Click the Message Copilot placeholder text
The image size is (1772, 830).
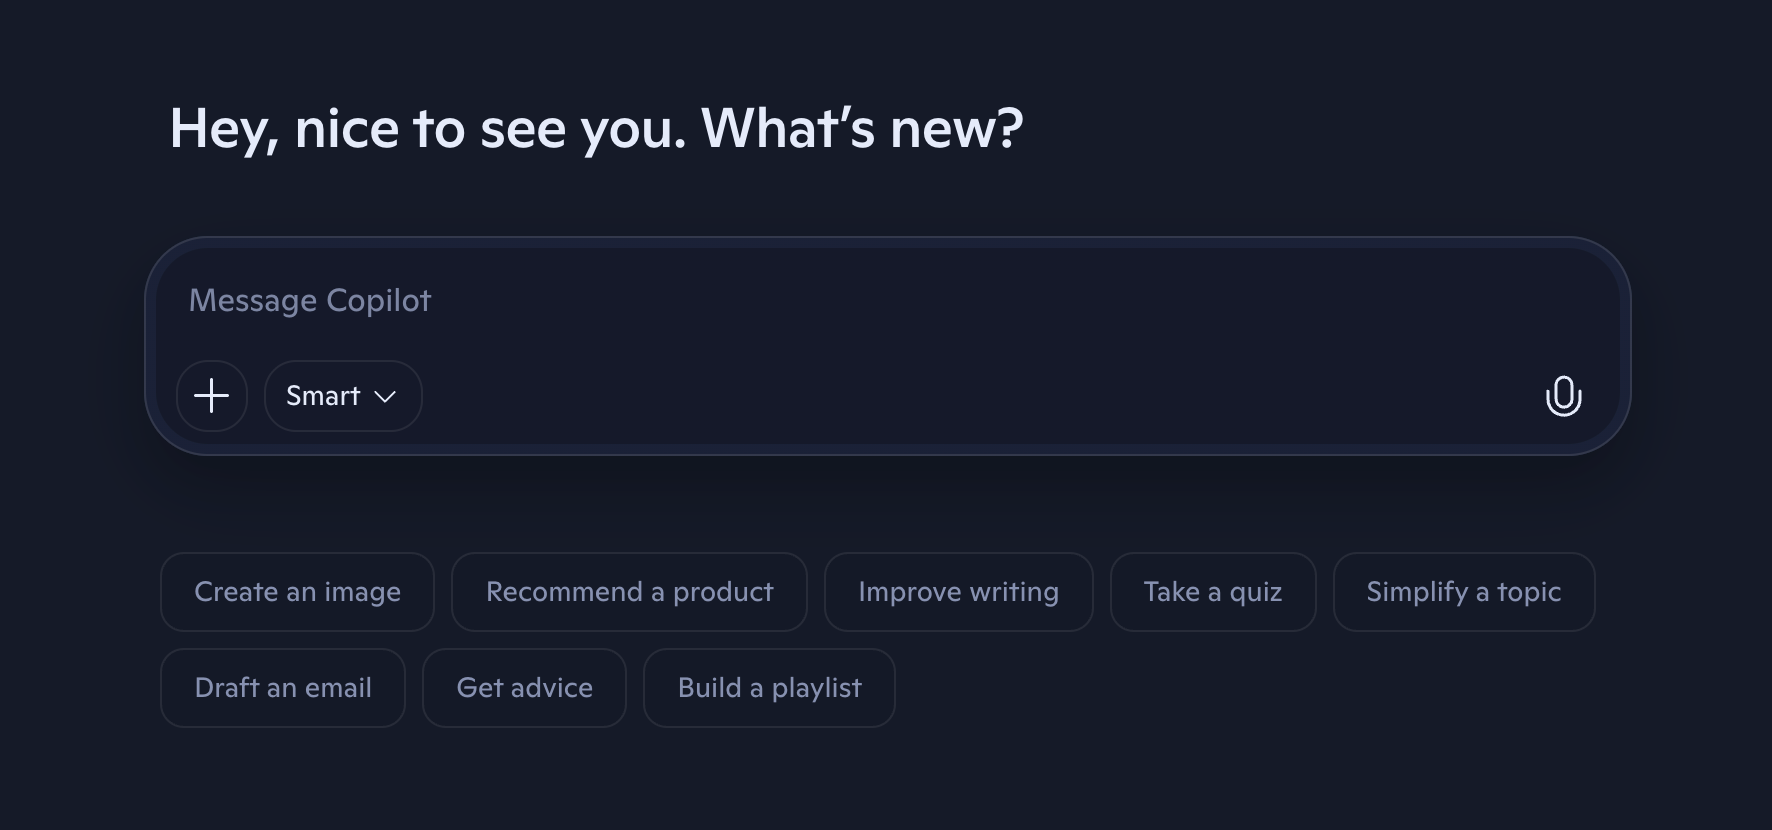point(310,300)
